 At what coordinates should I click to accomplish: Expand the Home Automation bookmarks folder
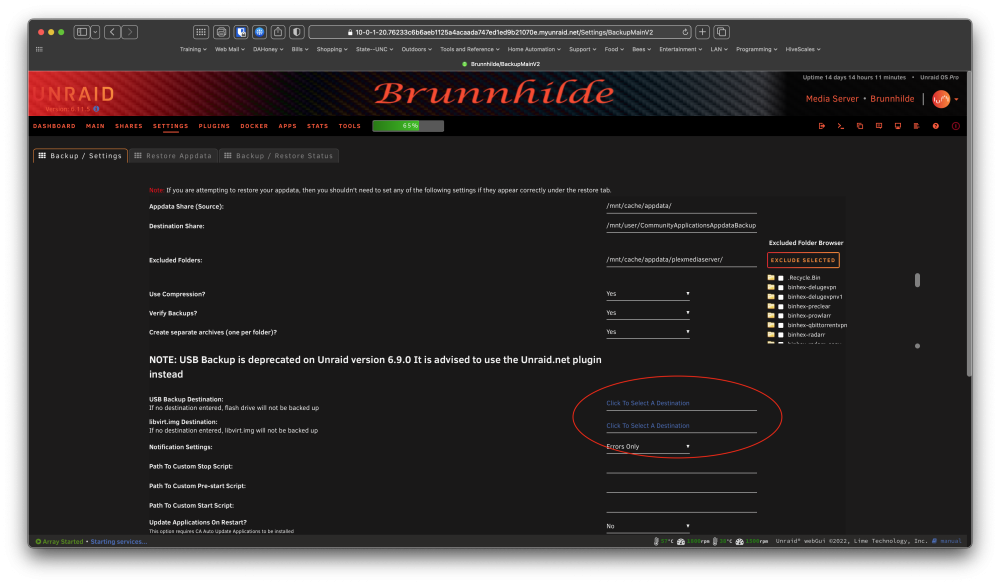(534, 49)
